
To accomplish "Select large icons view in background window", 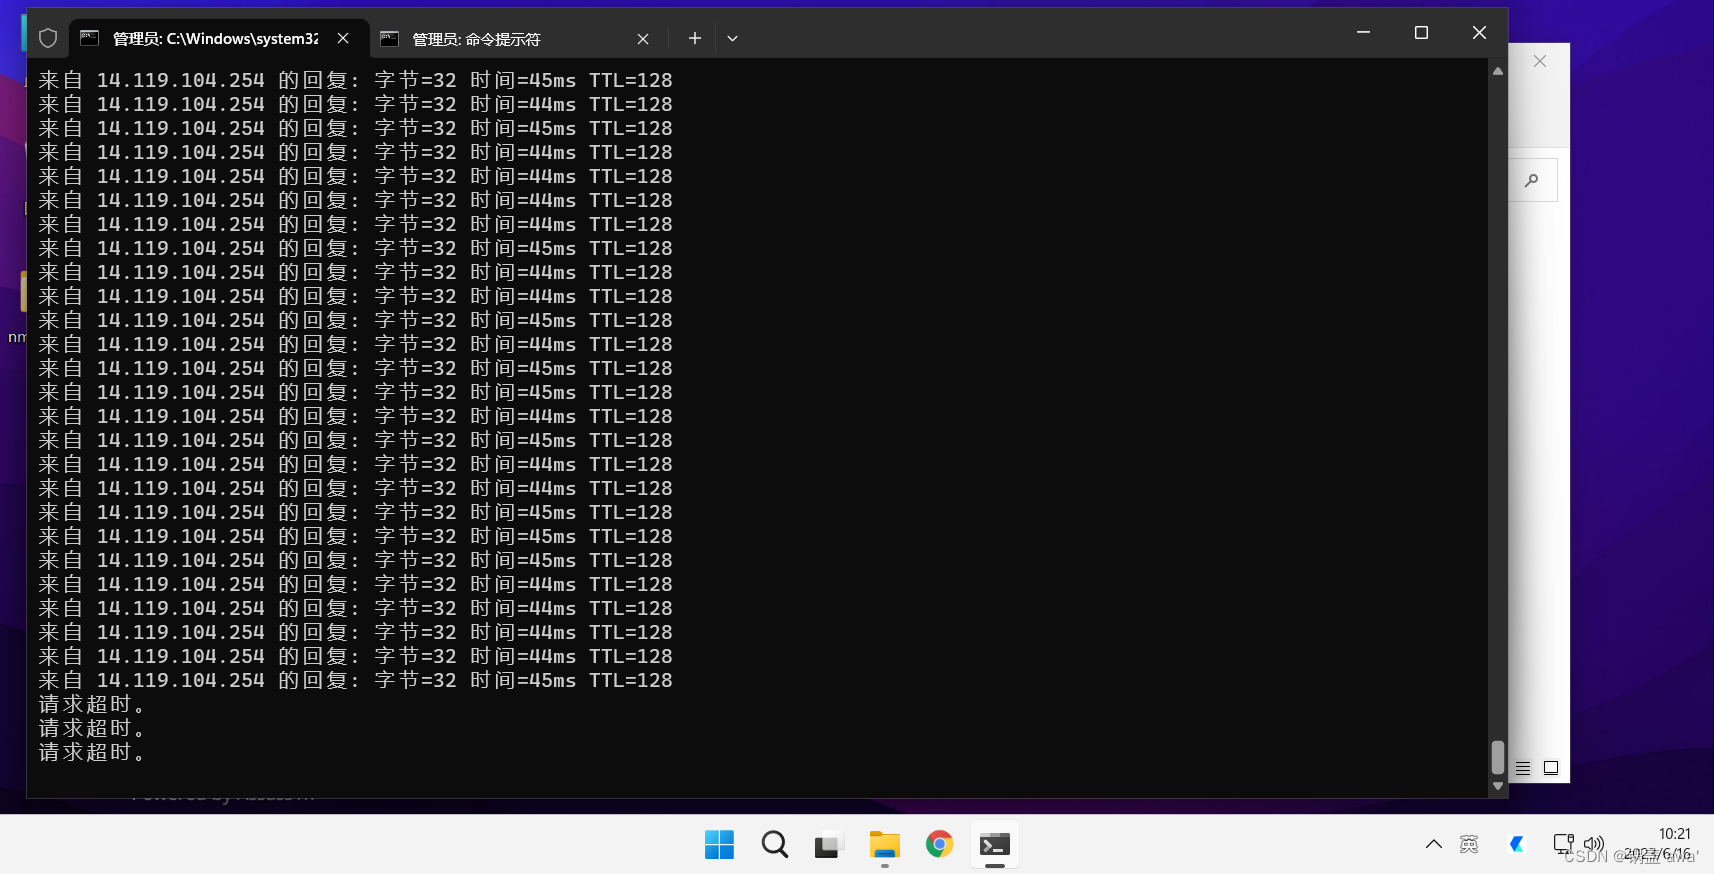I will click(1551, 768).
